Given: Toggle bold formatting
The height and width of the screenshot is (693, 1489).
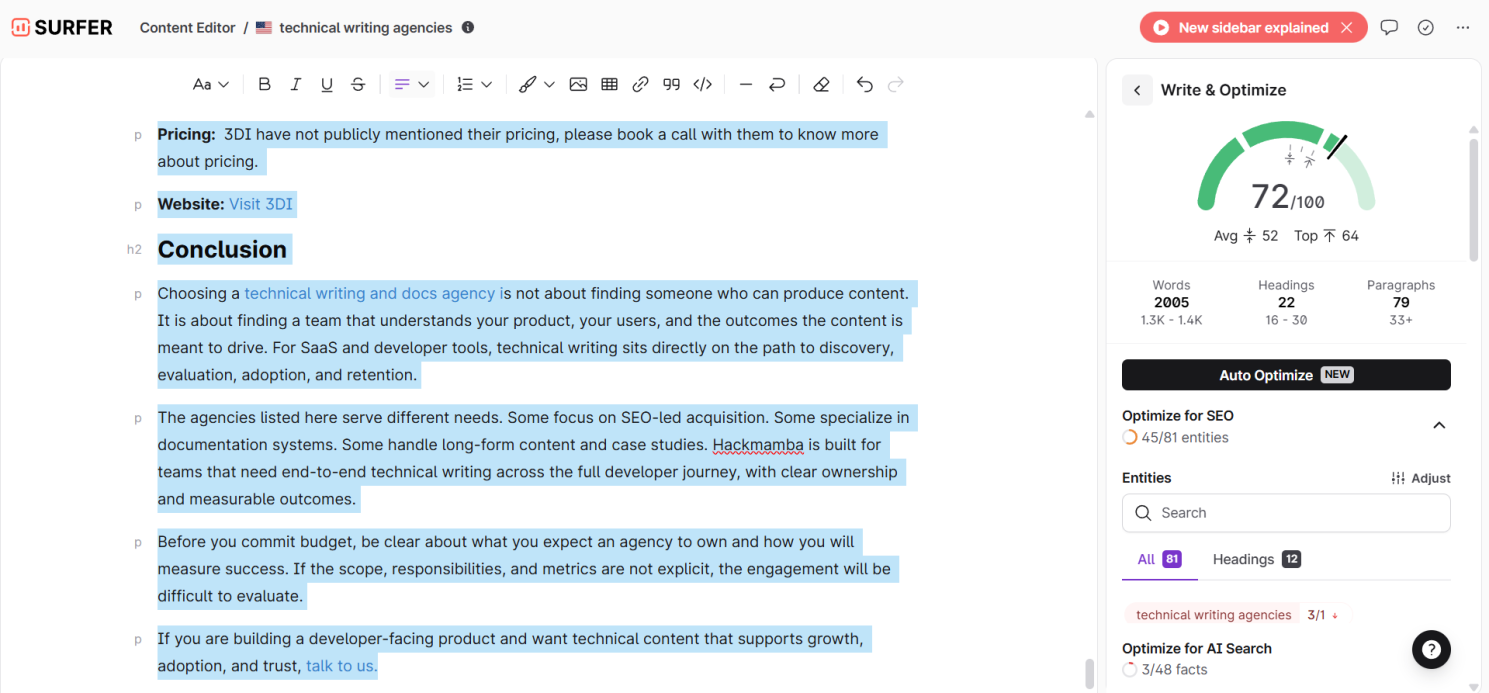Looking at the screenshot, I should (x=264, y=85).
